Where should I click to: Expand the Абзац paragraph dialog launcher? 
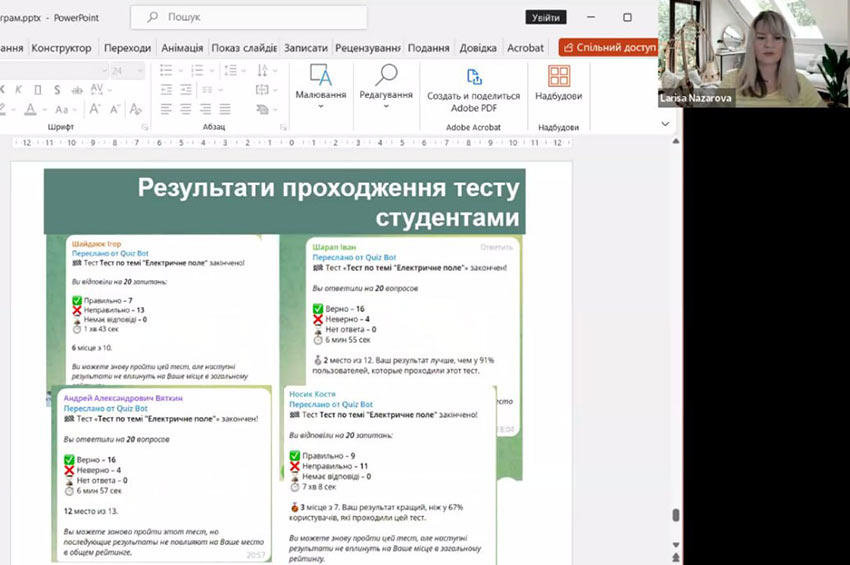click(x=281, y=127)
